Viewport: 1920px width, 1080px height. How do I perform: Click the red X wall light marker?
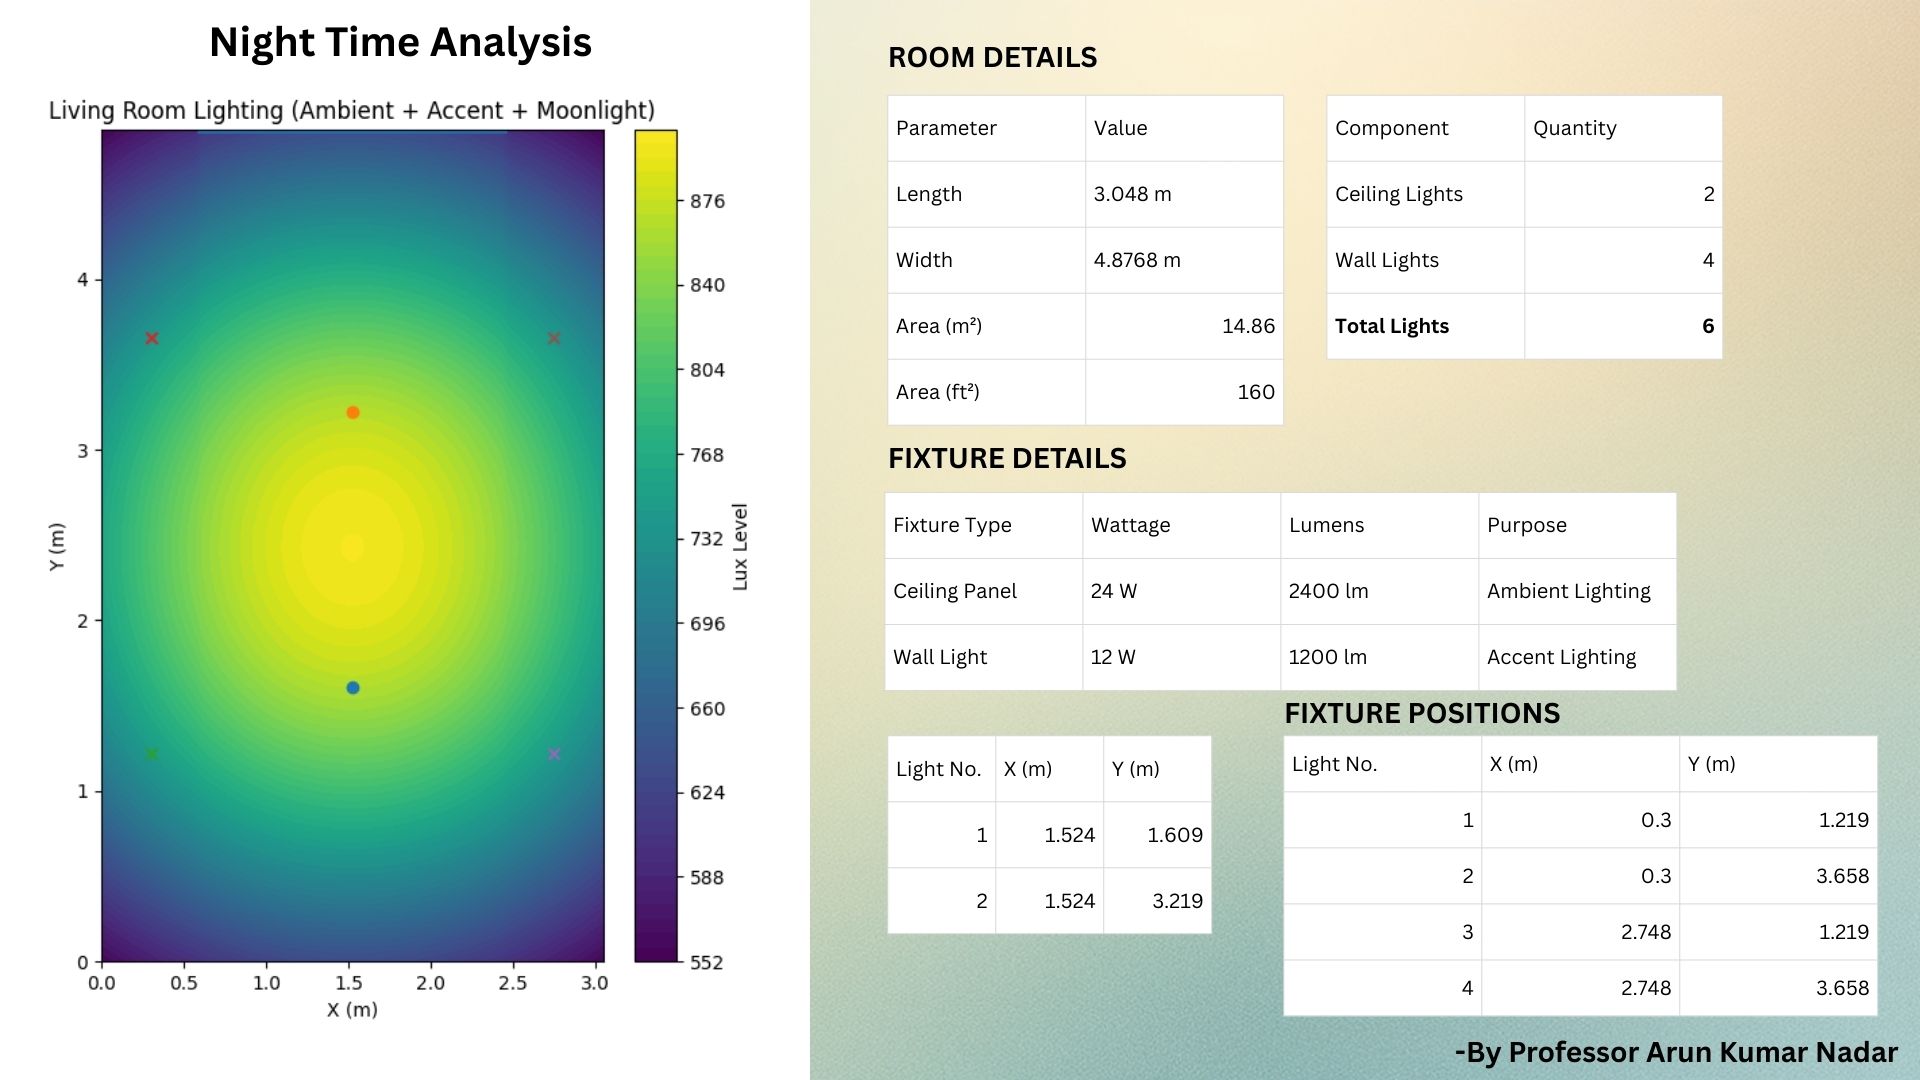(152, 338)
